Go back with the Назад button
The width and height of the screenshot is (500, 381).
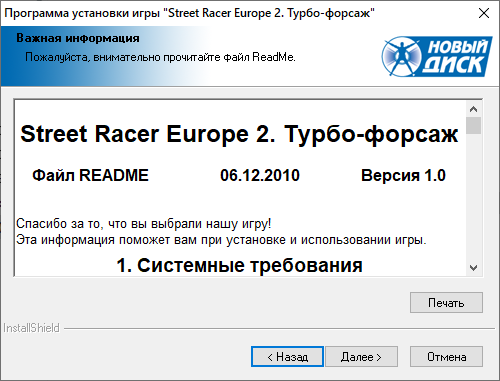click(287, 357)
